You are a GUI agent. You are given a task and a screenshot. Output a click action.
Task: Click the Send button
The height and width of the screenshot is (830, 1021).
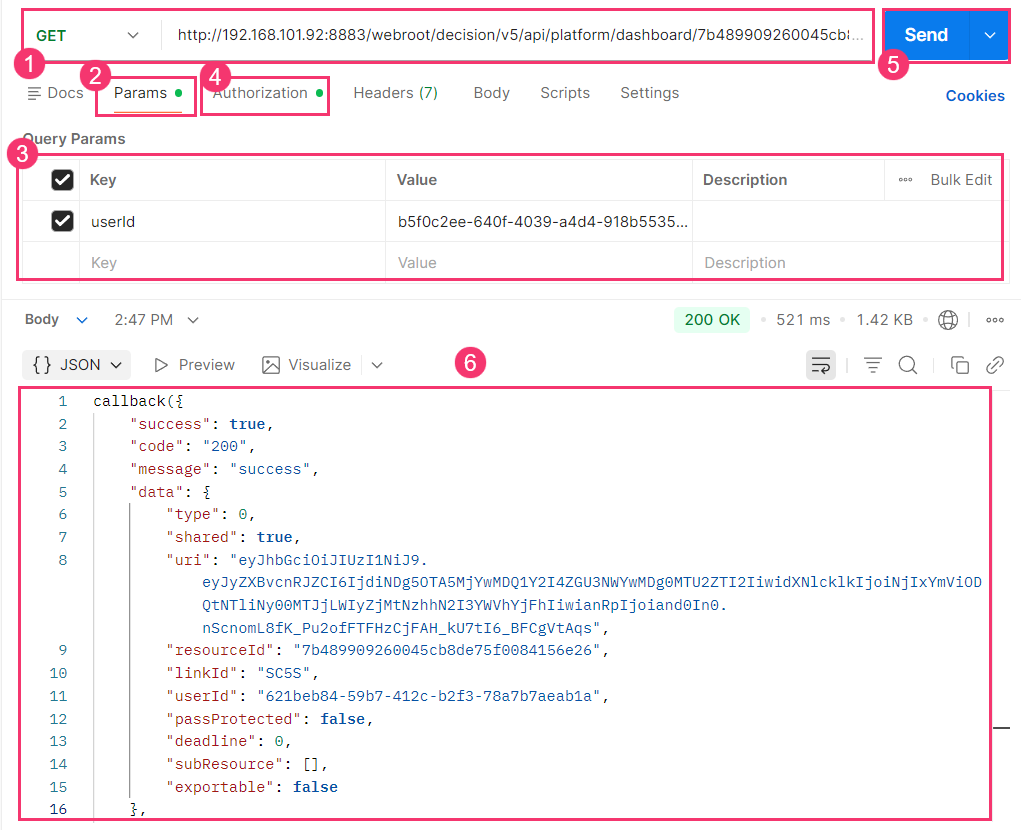pos(926,35)
